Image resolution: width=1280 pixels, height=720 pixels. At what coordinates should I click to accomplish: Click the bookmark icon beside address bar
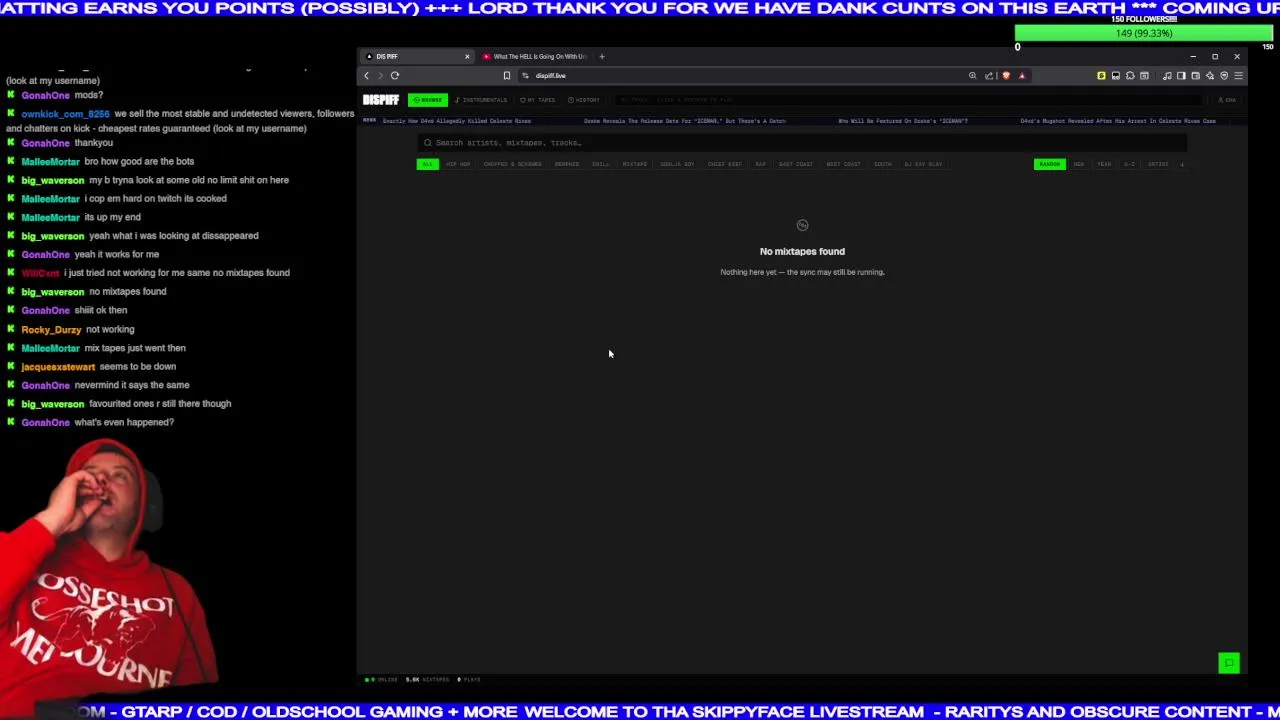(x=507, y=76)
